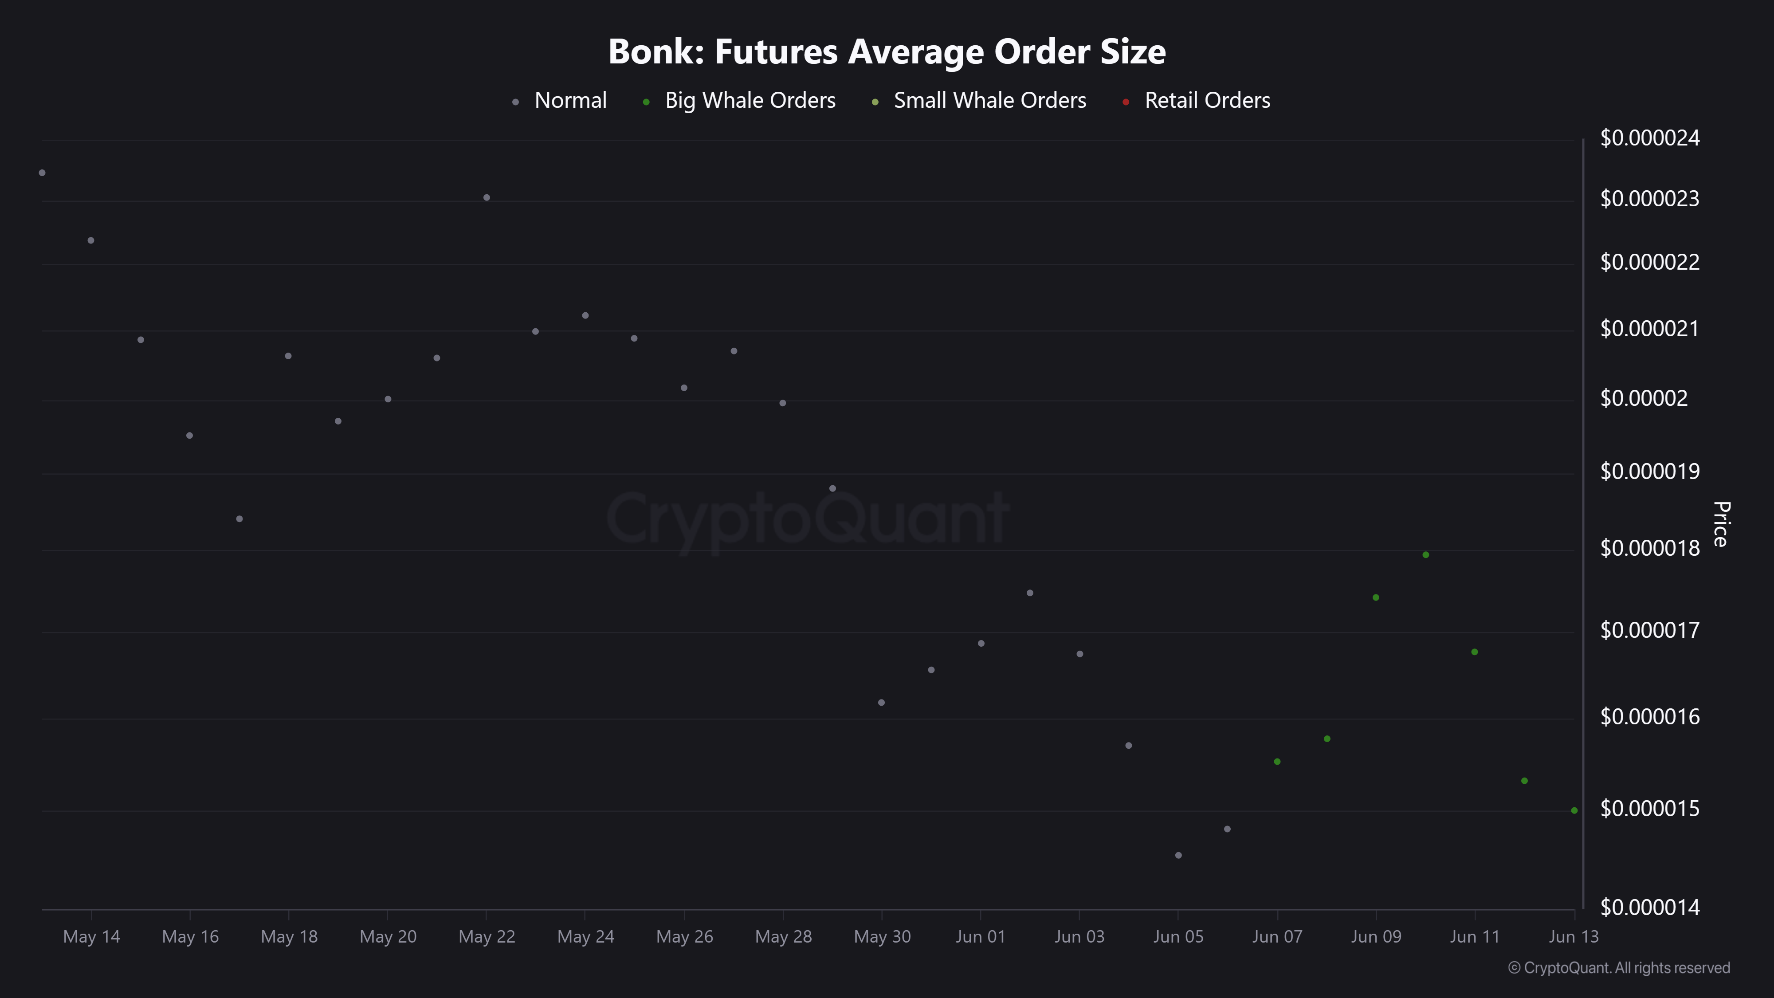
Task: Click the vertical Price axis title
Action: click(1721, 524)
